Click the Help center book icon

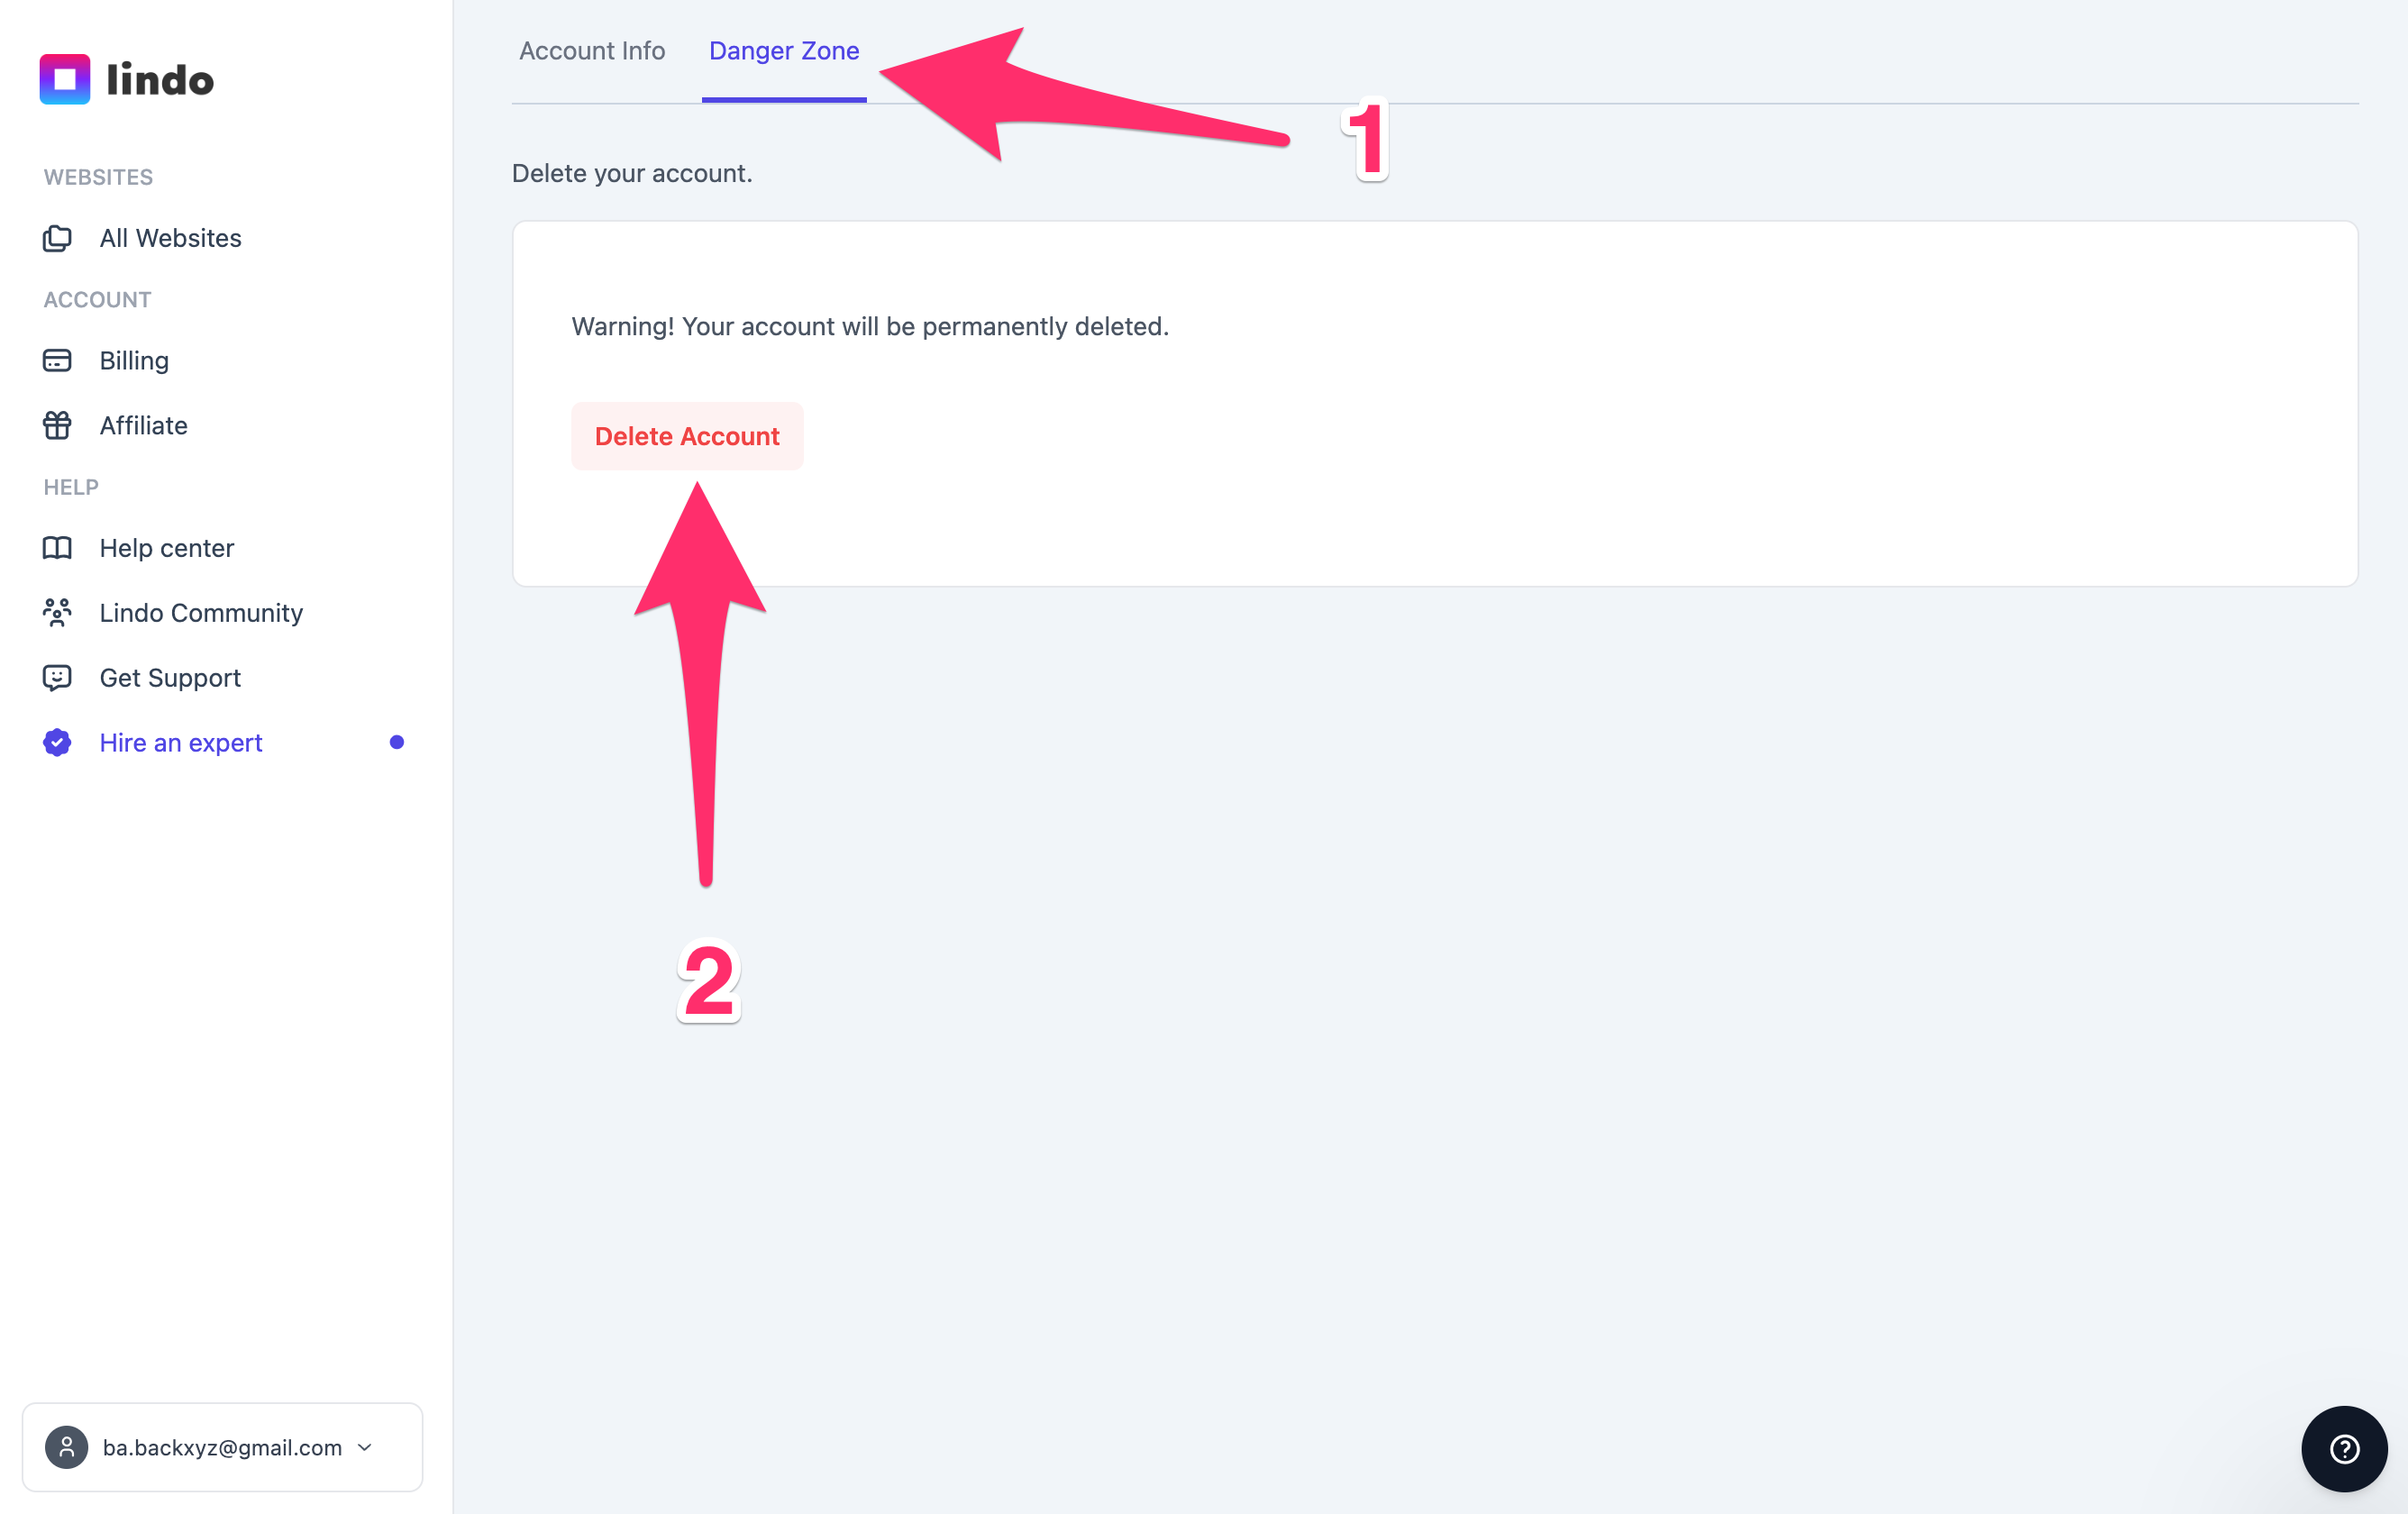coord(57,548)
